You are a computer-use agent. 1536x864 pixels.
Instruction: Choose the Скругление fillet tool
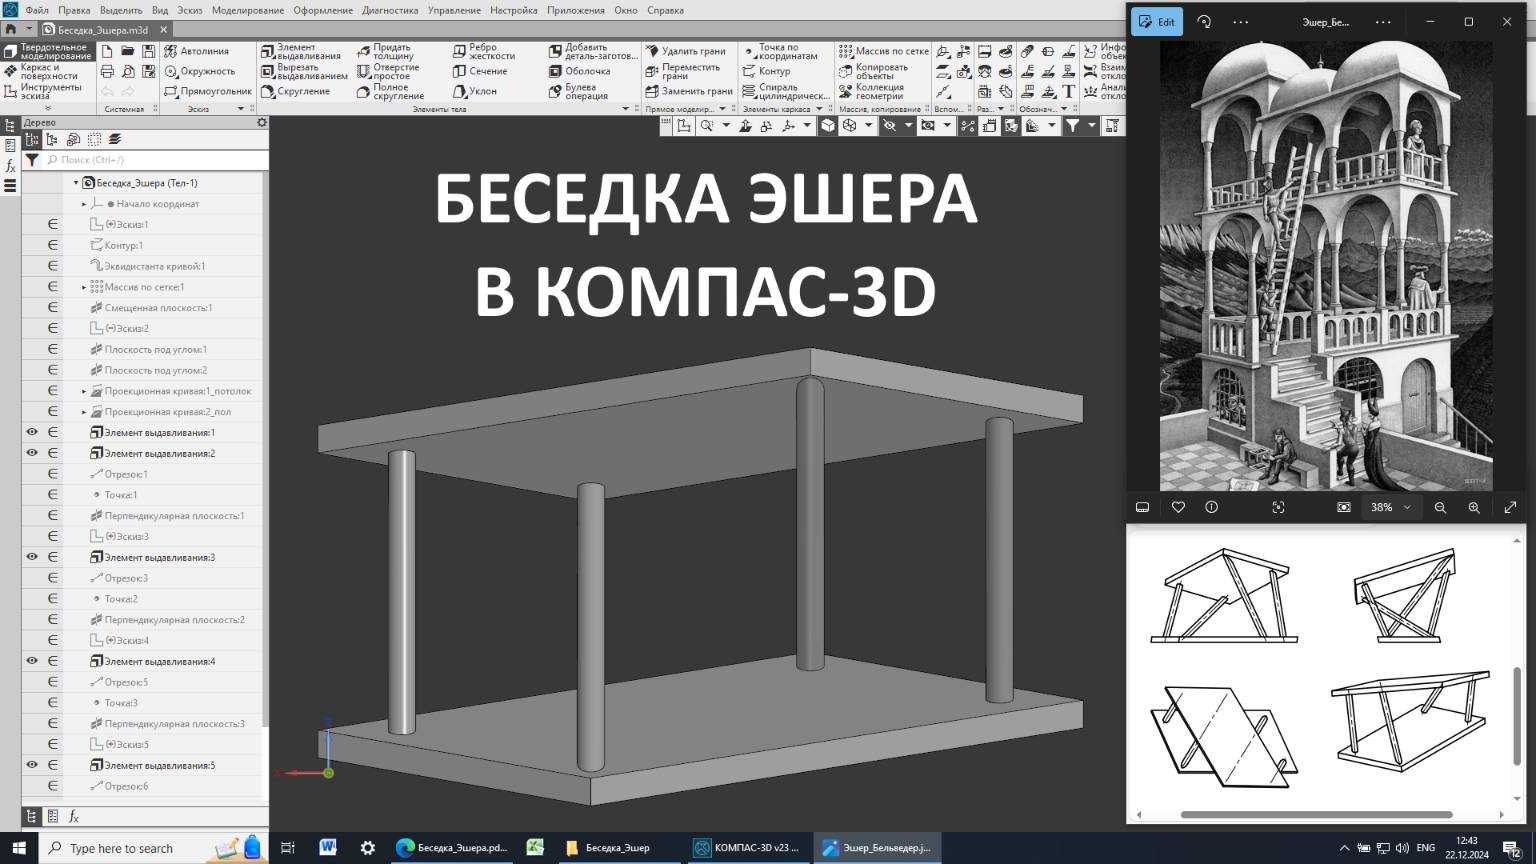[x=296, y=91]
